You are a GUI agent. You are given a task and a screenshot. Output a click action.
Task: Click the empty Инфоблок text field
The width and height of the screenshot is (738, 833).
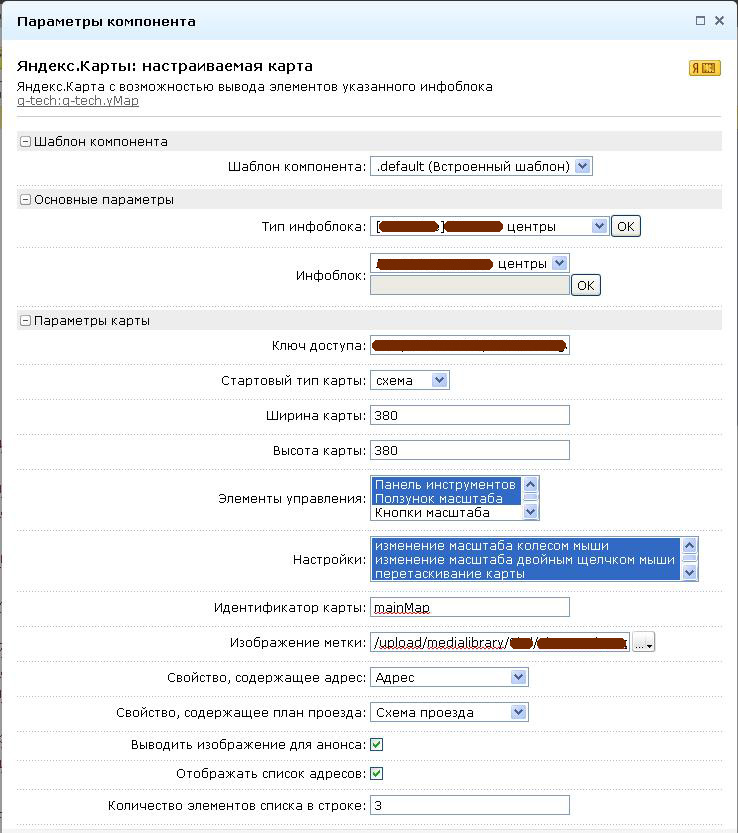pos(470,285)
